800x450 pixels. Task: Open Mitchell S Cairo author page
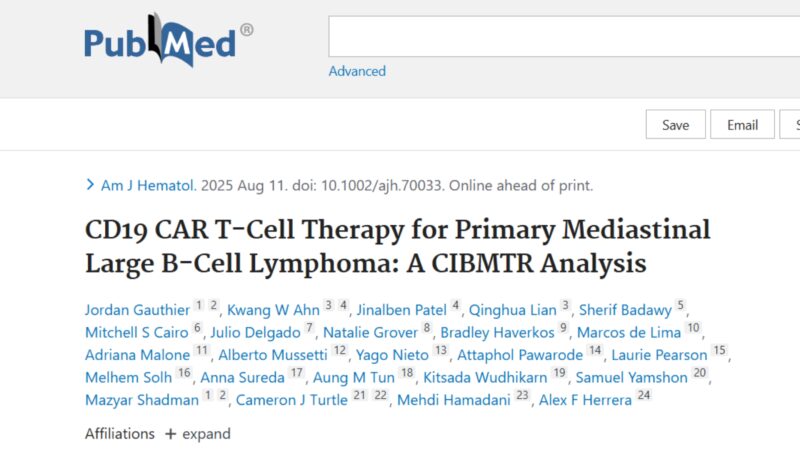point(137,332)
